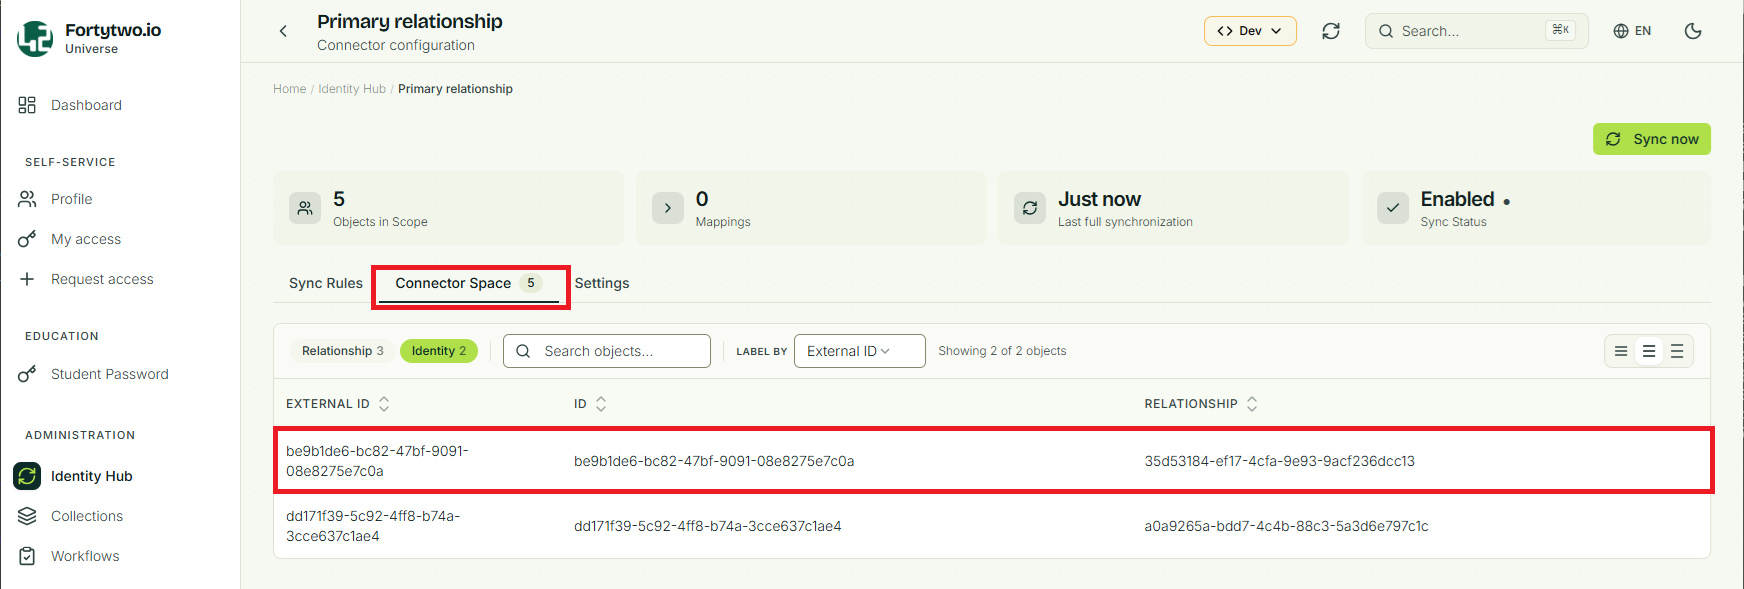Screen dimensions: 1744x589
Task: Select the compact row density icon
Action: [1621, 351]
